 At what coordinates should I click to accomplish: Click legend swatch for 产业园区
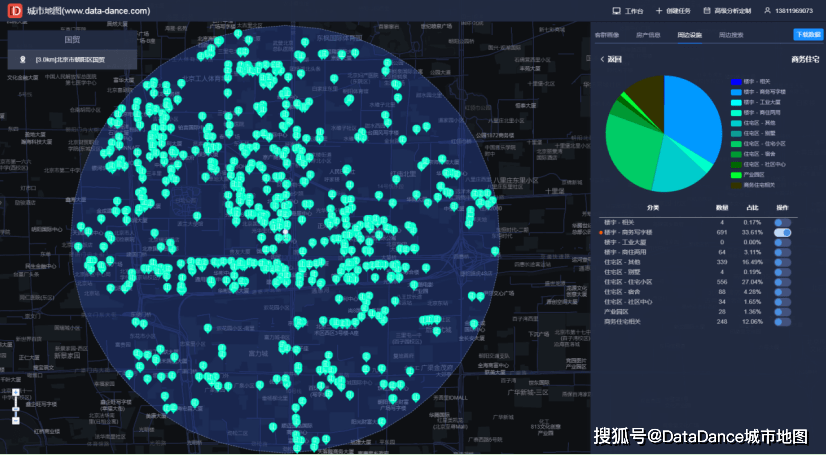click(736, 175)
